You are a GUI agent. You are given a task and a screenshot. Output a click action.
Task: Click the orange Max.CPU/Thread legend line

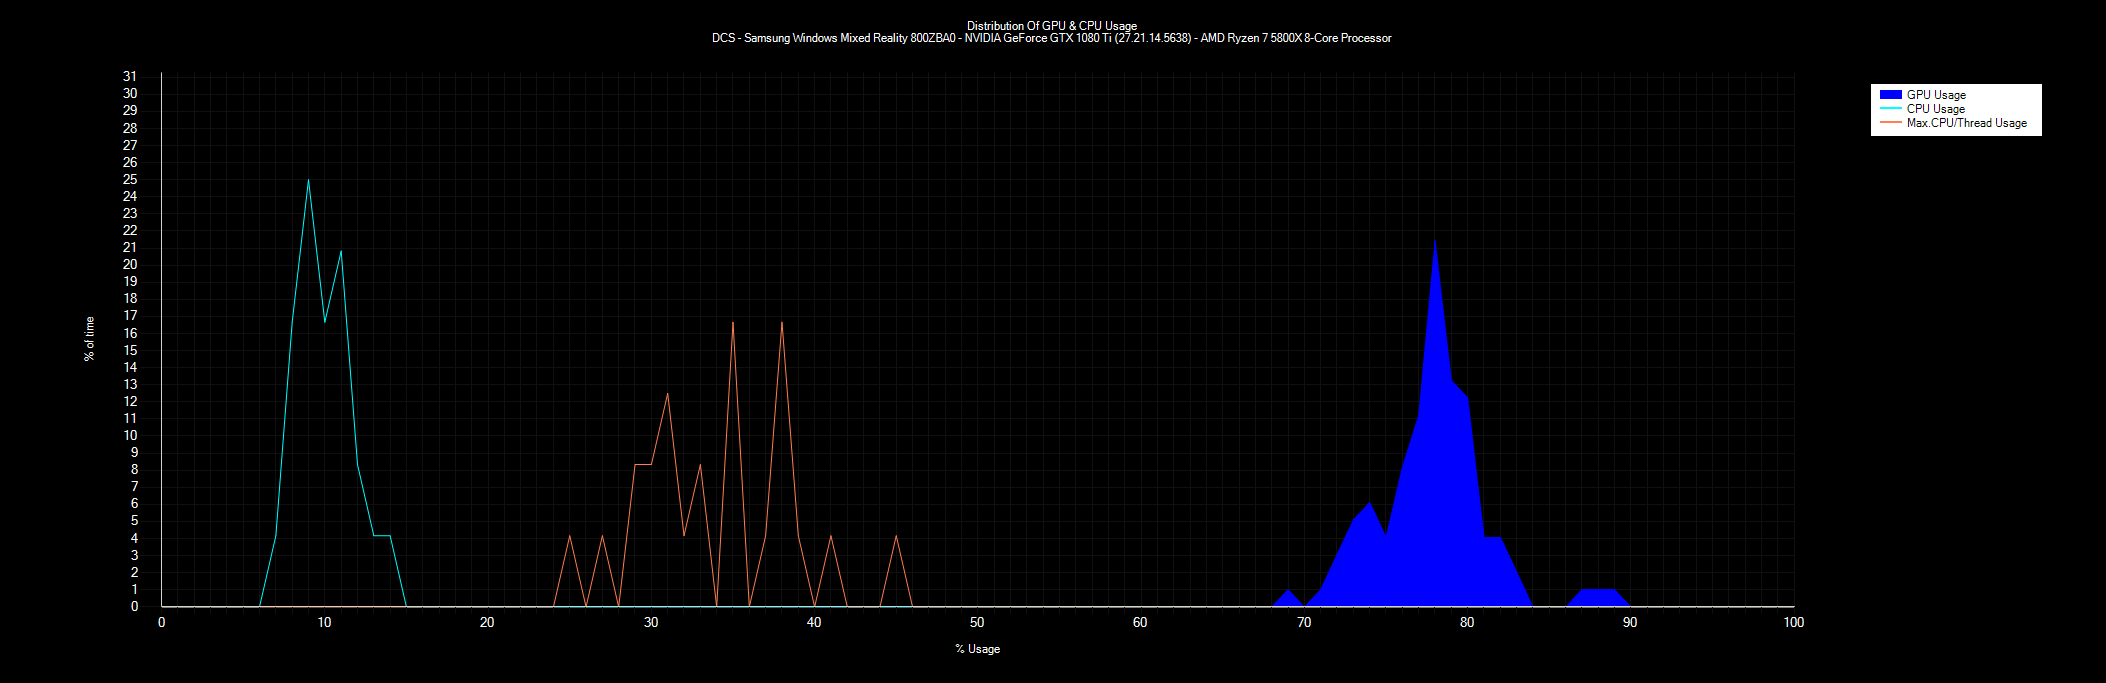pyautogui.click(x=1890, y=123)
